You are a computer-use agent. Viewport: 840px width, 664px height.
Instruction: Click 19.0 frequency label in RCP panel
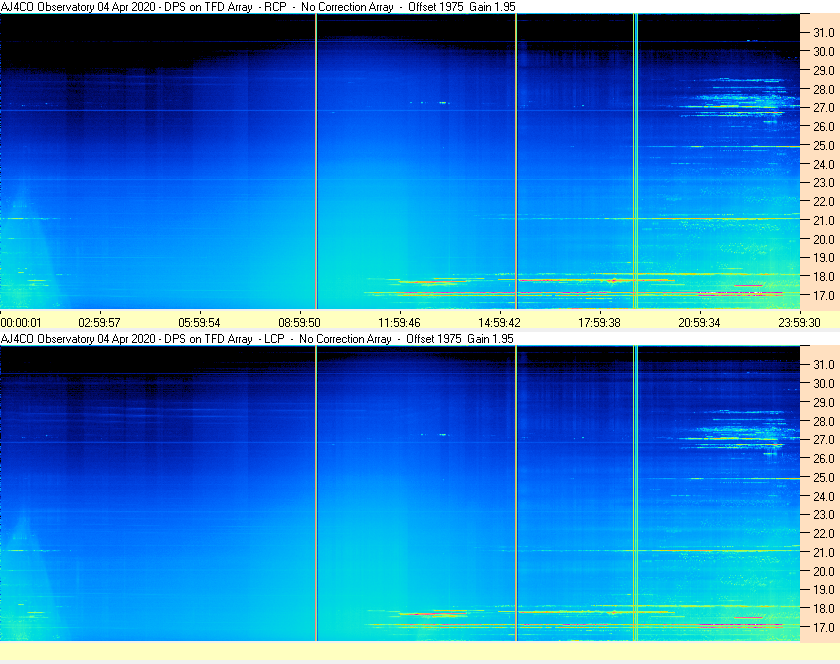coord(824,258)
